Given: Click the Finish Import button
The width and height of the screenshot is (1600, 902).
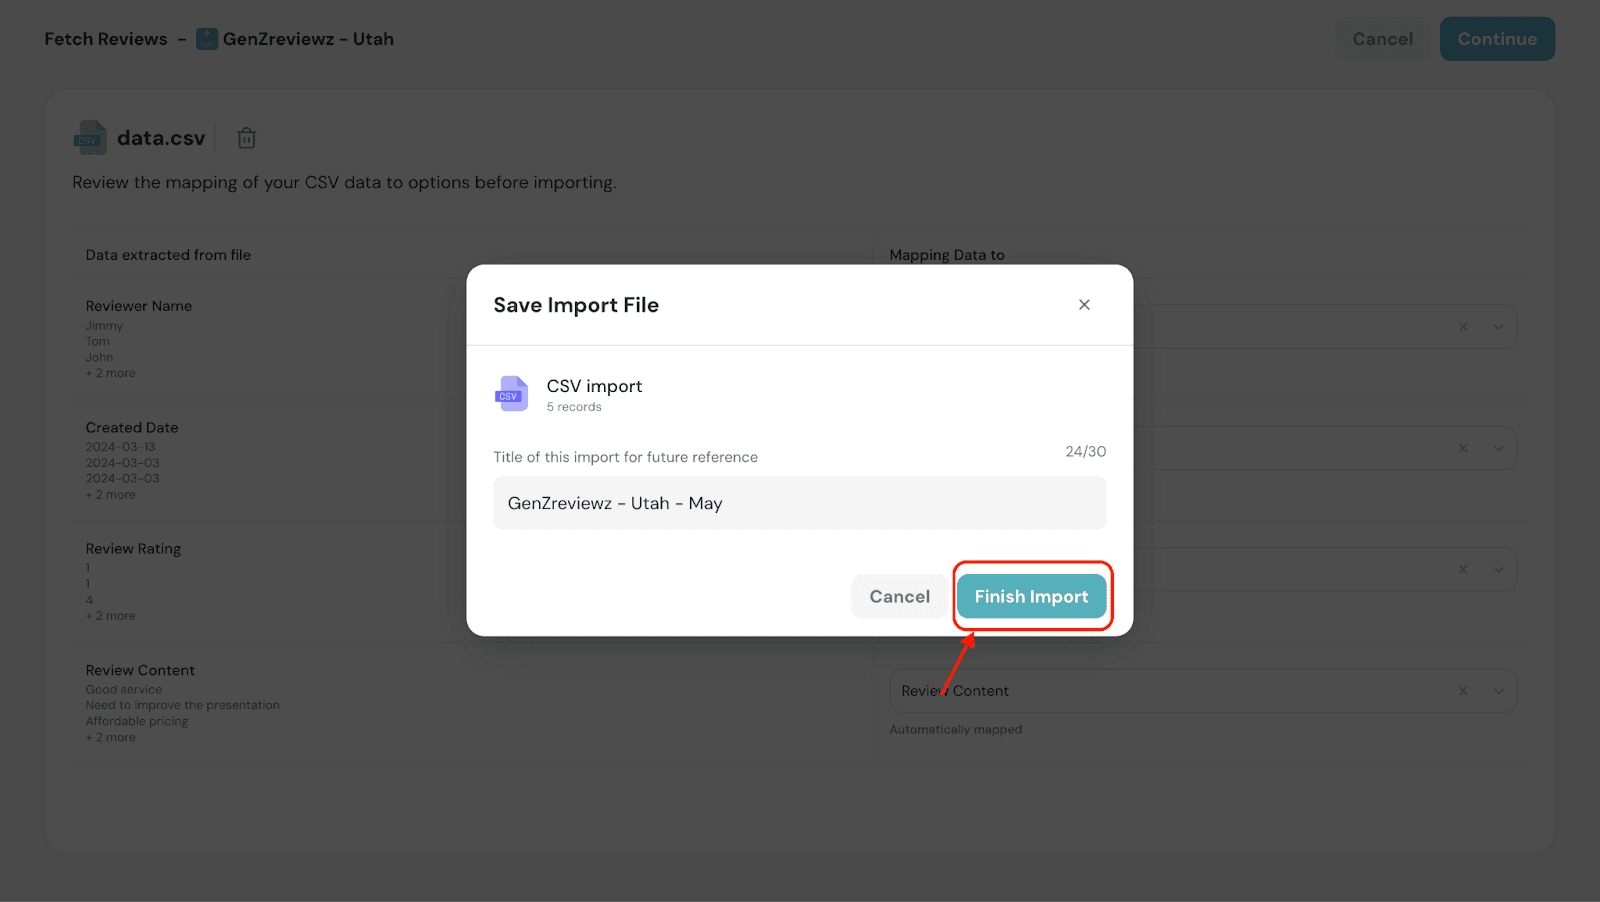Looking at the screenshot, I should tap(1031, 597).
